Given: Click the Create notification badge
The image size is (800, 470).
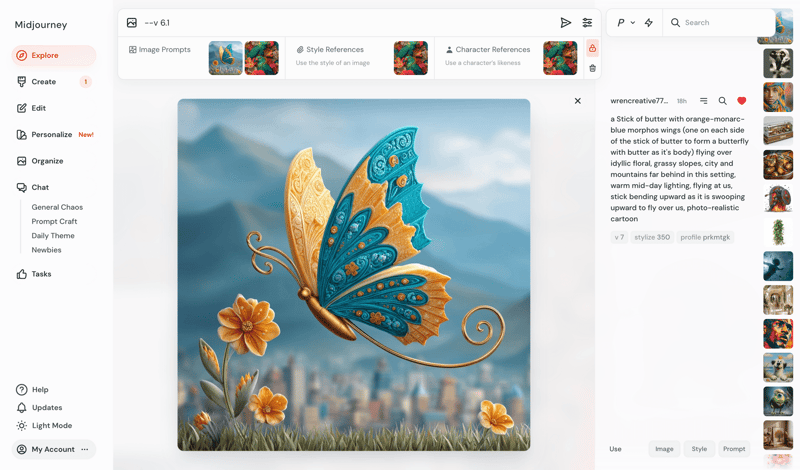Looking at the screenshot, I should click(86, 82).
